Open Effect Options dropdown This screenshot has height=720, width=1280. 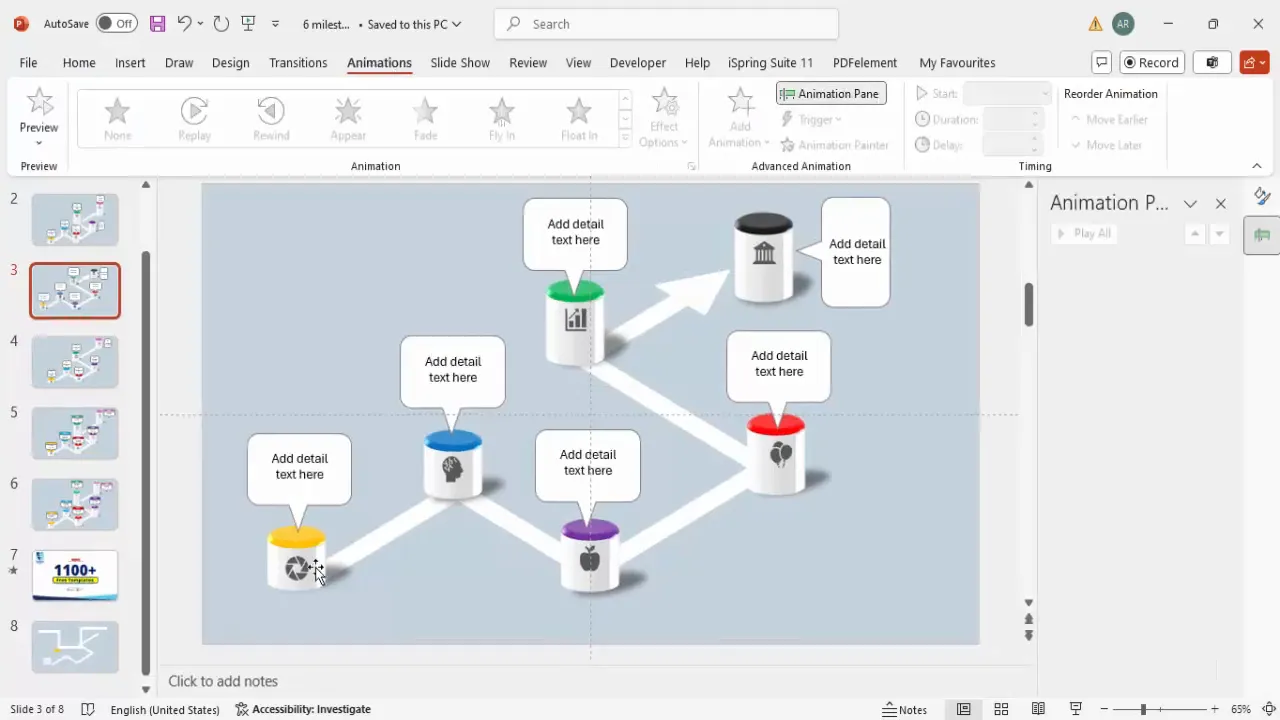tap(664, 119)
